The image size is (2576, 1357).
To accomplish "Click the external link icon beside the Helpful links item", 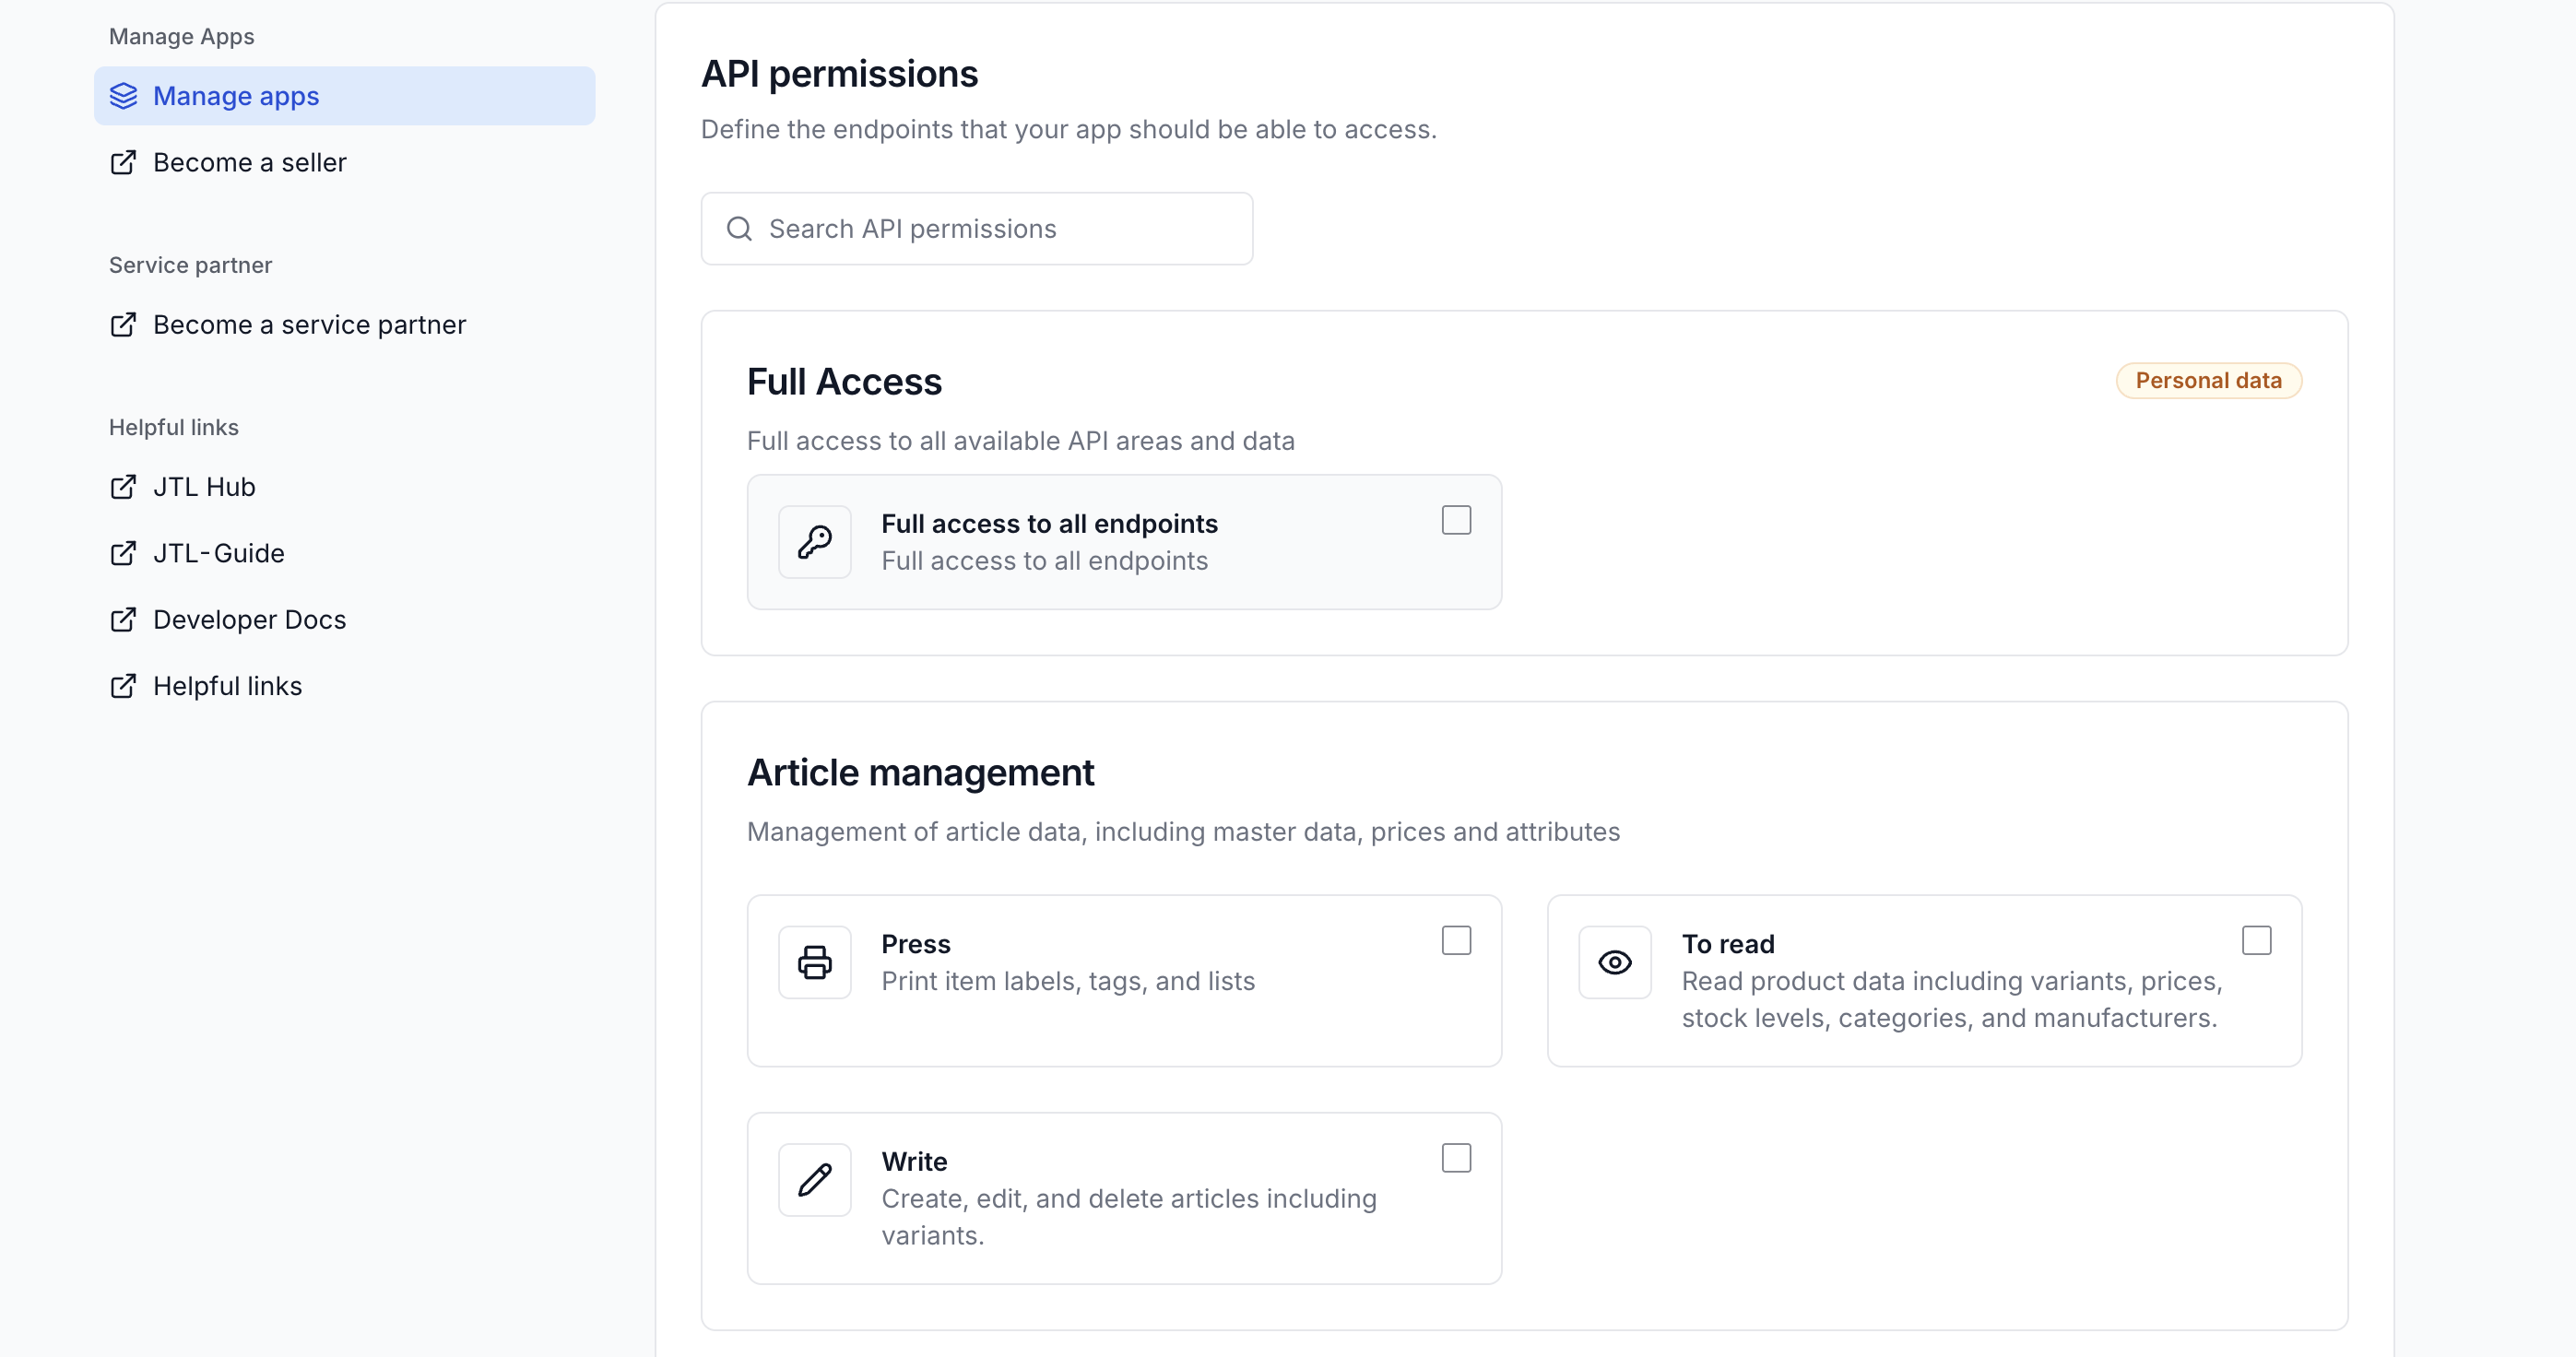I will point(123,686).
